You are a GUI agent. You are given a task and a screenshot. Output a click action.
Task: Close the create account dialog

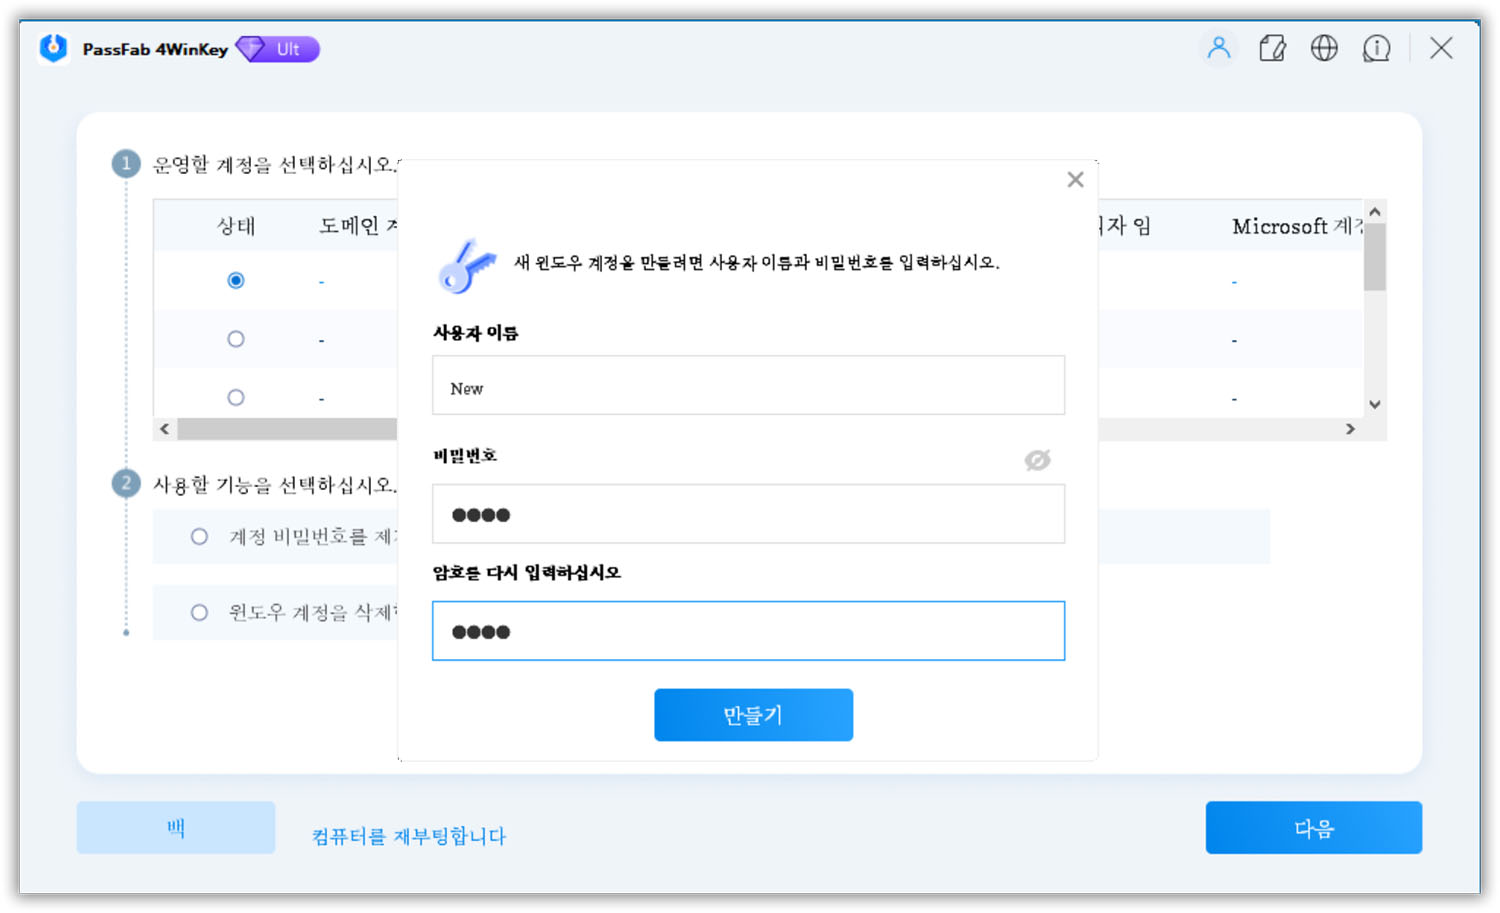click(1075, 179)
